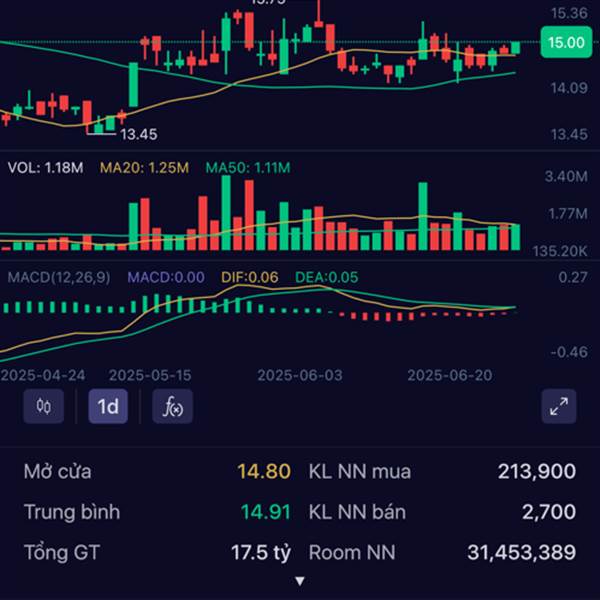
Task: Expand more details with bottom arrow
Action: click(300, 581)
